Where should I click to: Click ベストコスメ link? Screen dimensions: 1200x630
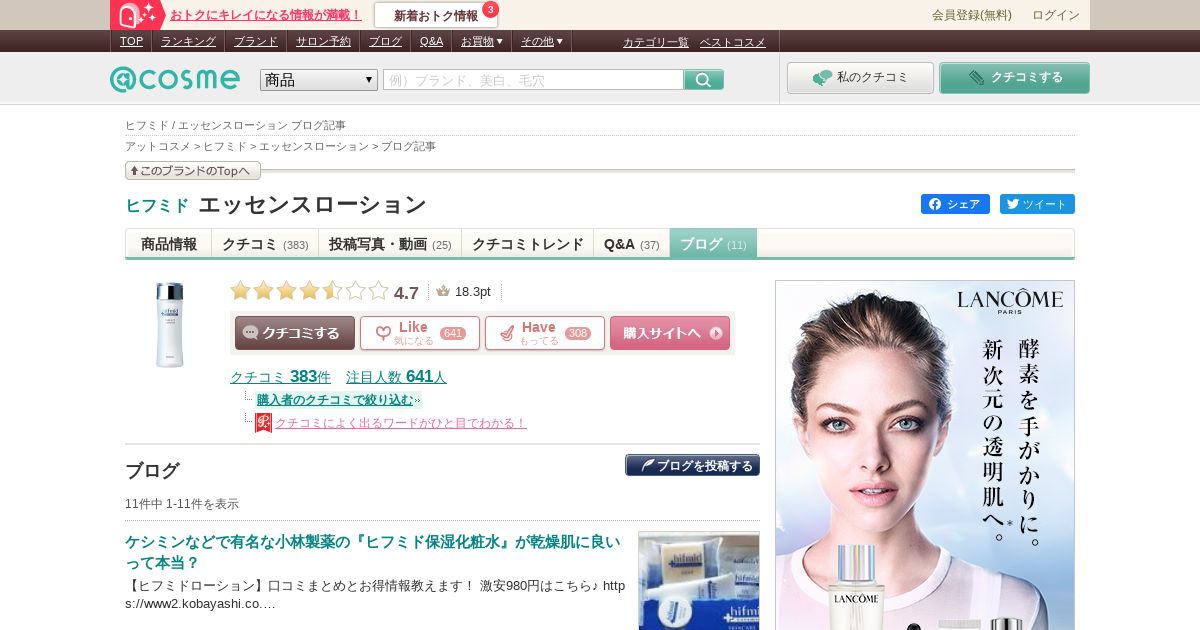click(x=733, y=42)
